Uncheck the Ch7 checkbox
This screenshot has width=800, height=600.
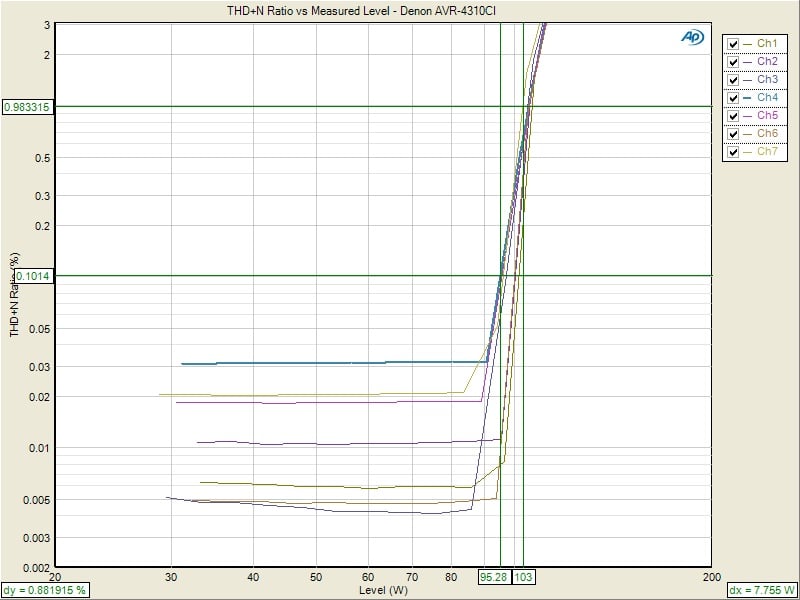pos(734,152)
